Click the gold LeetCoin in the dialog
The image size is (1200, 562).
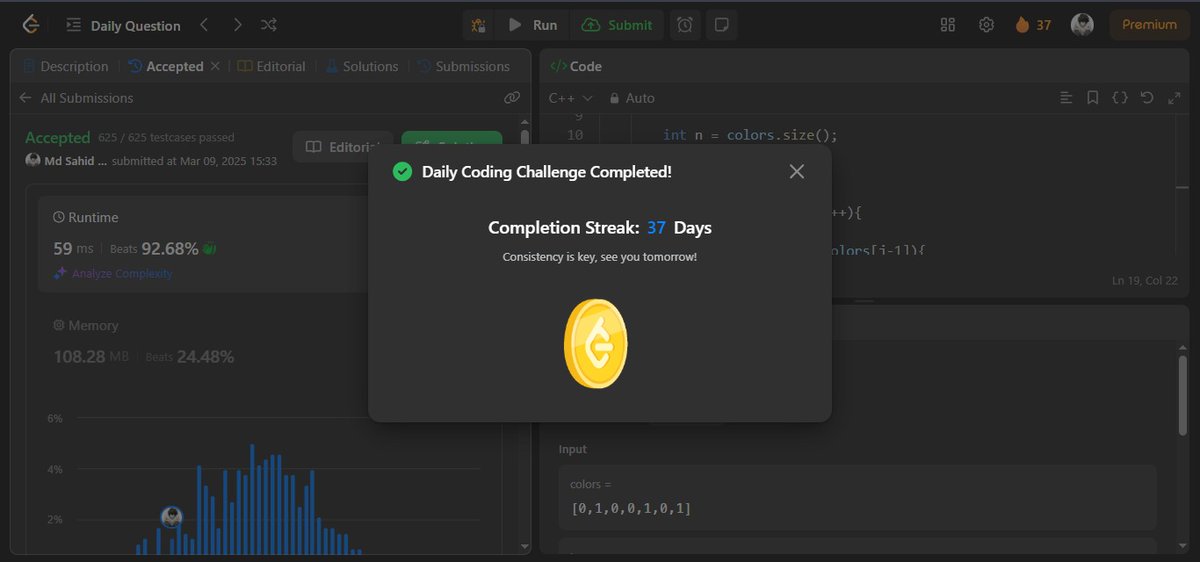[x=596, y=344]
